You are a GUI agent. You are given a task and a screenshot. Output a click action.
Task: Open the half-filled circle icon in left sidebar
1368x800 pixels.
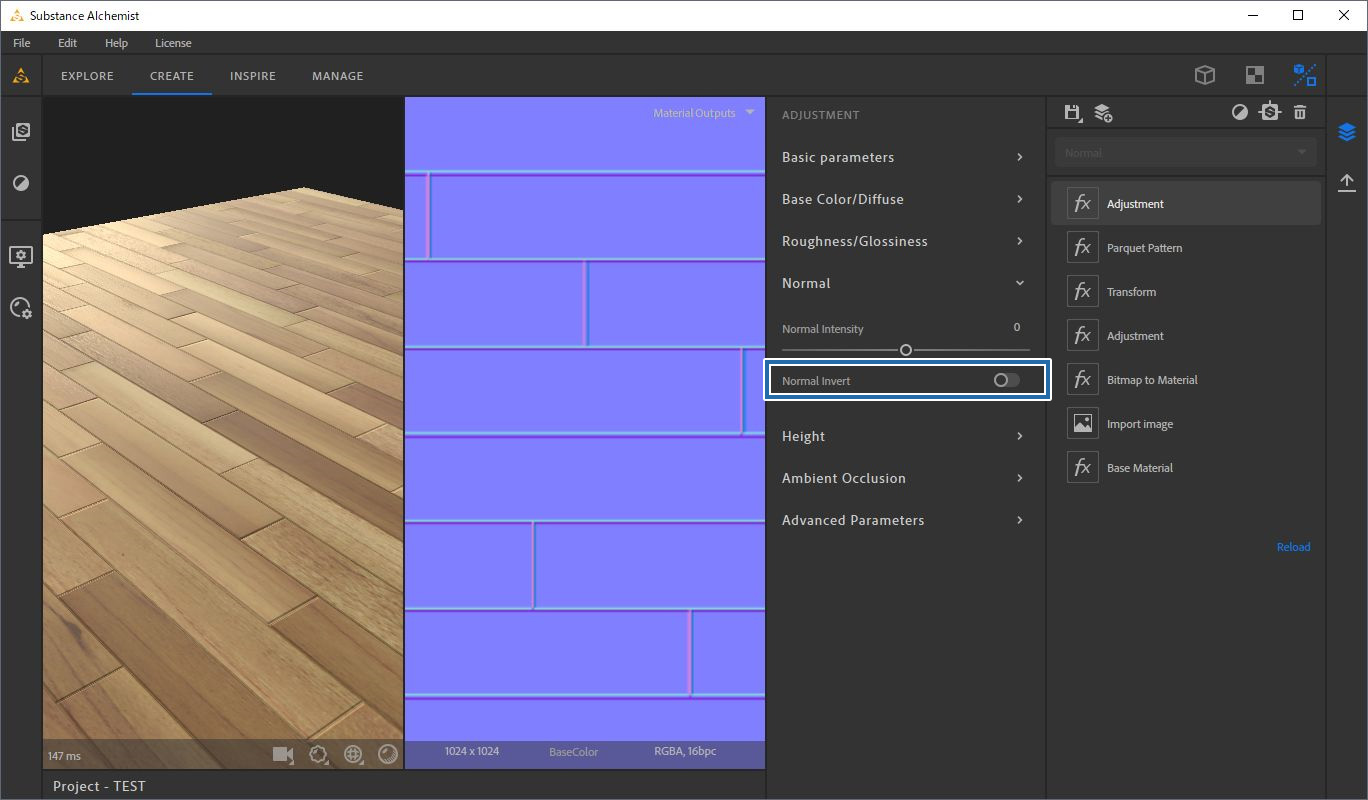(21, 183)
